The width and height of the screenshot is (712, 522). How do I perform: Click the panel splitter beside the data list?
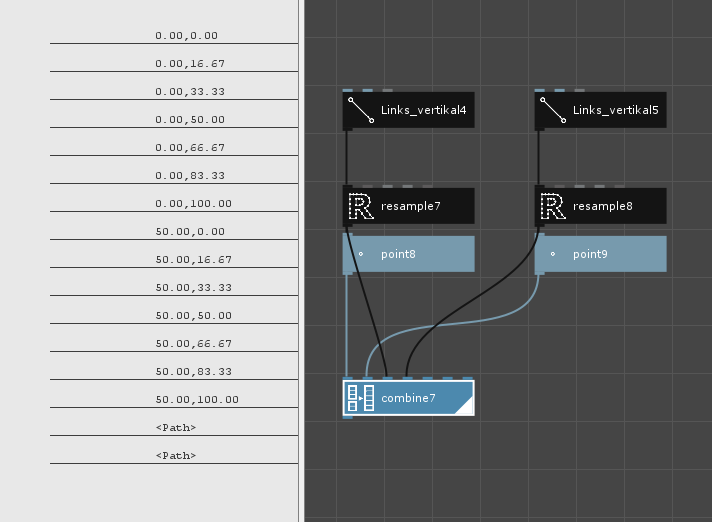[301, 261]
